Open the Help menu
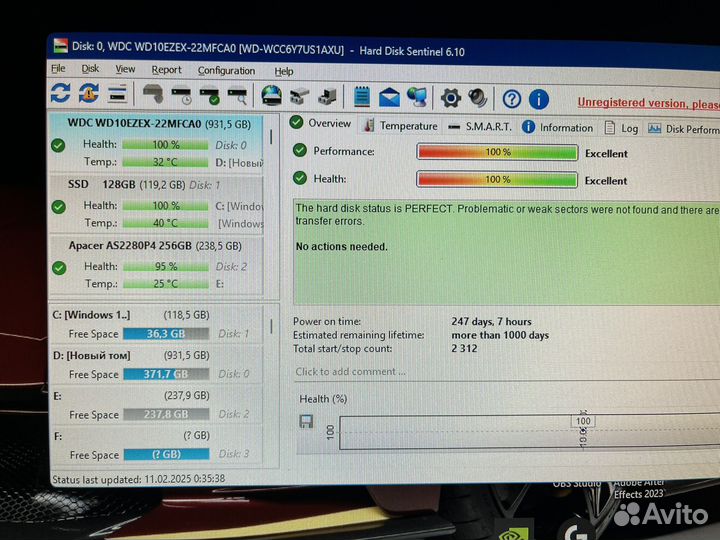This screenshot has height=540, width=720. pos(284,71)
